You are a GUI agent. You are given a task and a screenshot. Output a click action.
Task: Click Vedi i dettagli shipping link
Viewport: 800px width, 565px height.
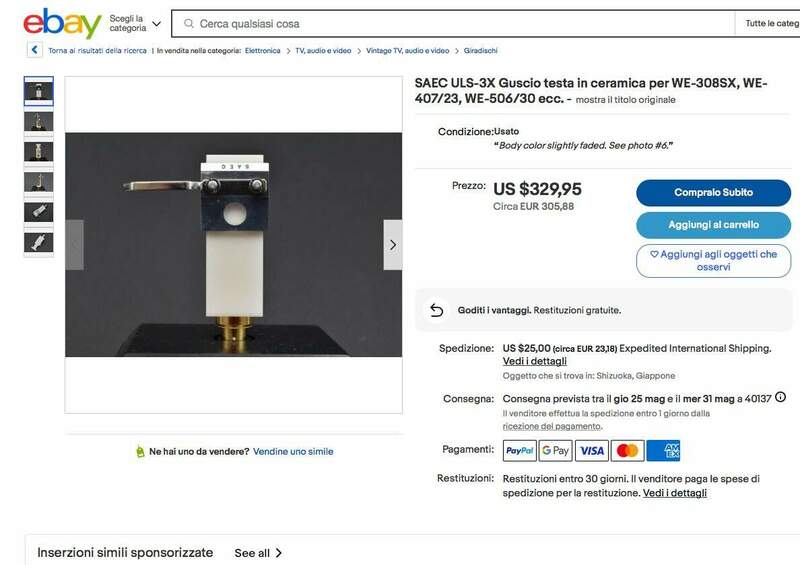(x=535, y=361)
